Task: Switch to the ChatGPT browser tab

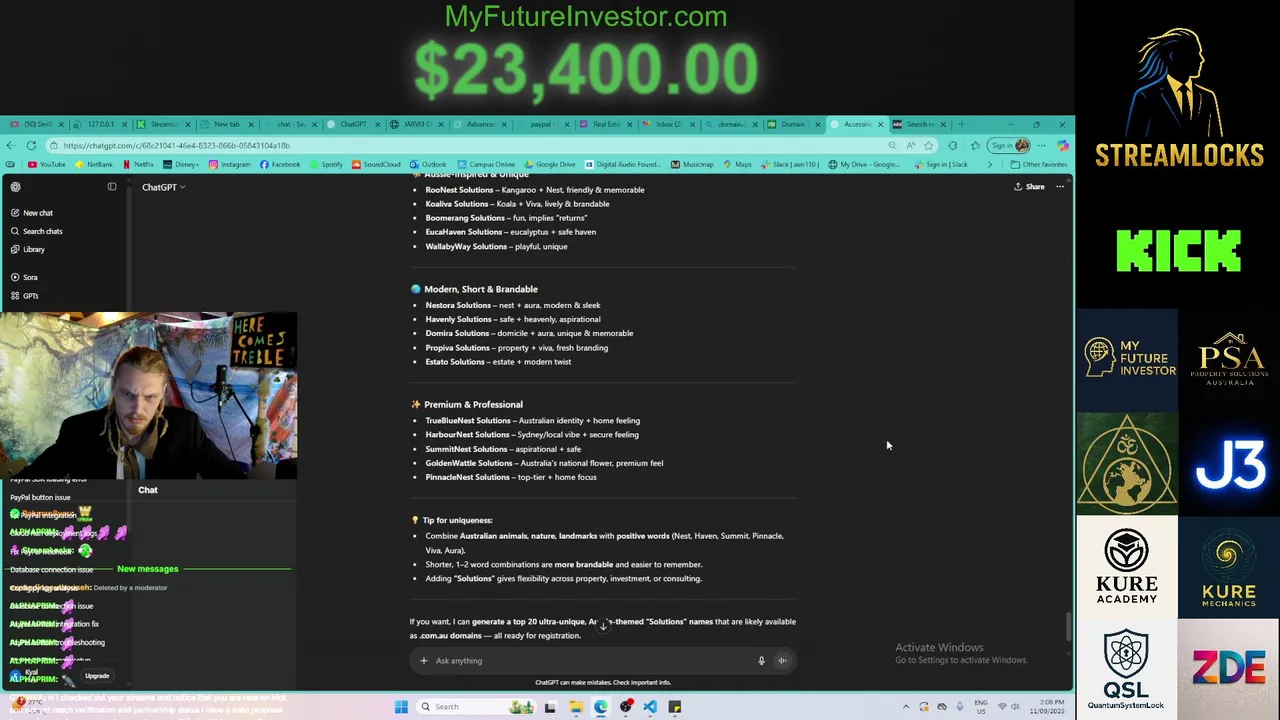Action: (x=352, y=124)
